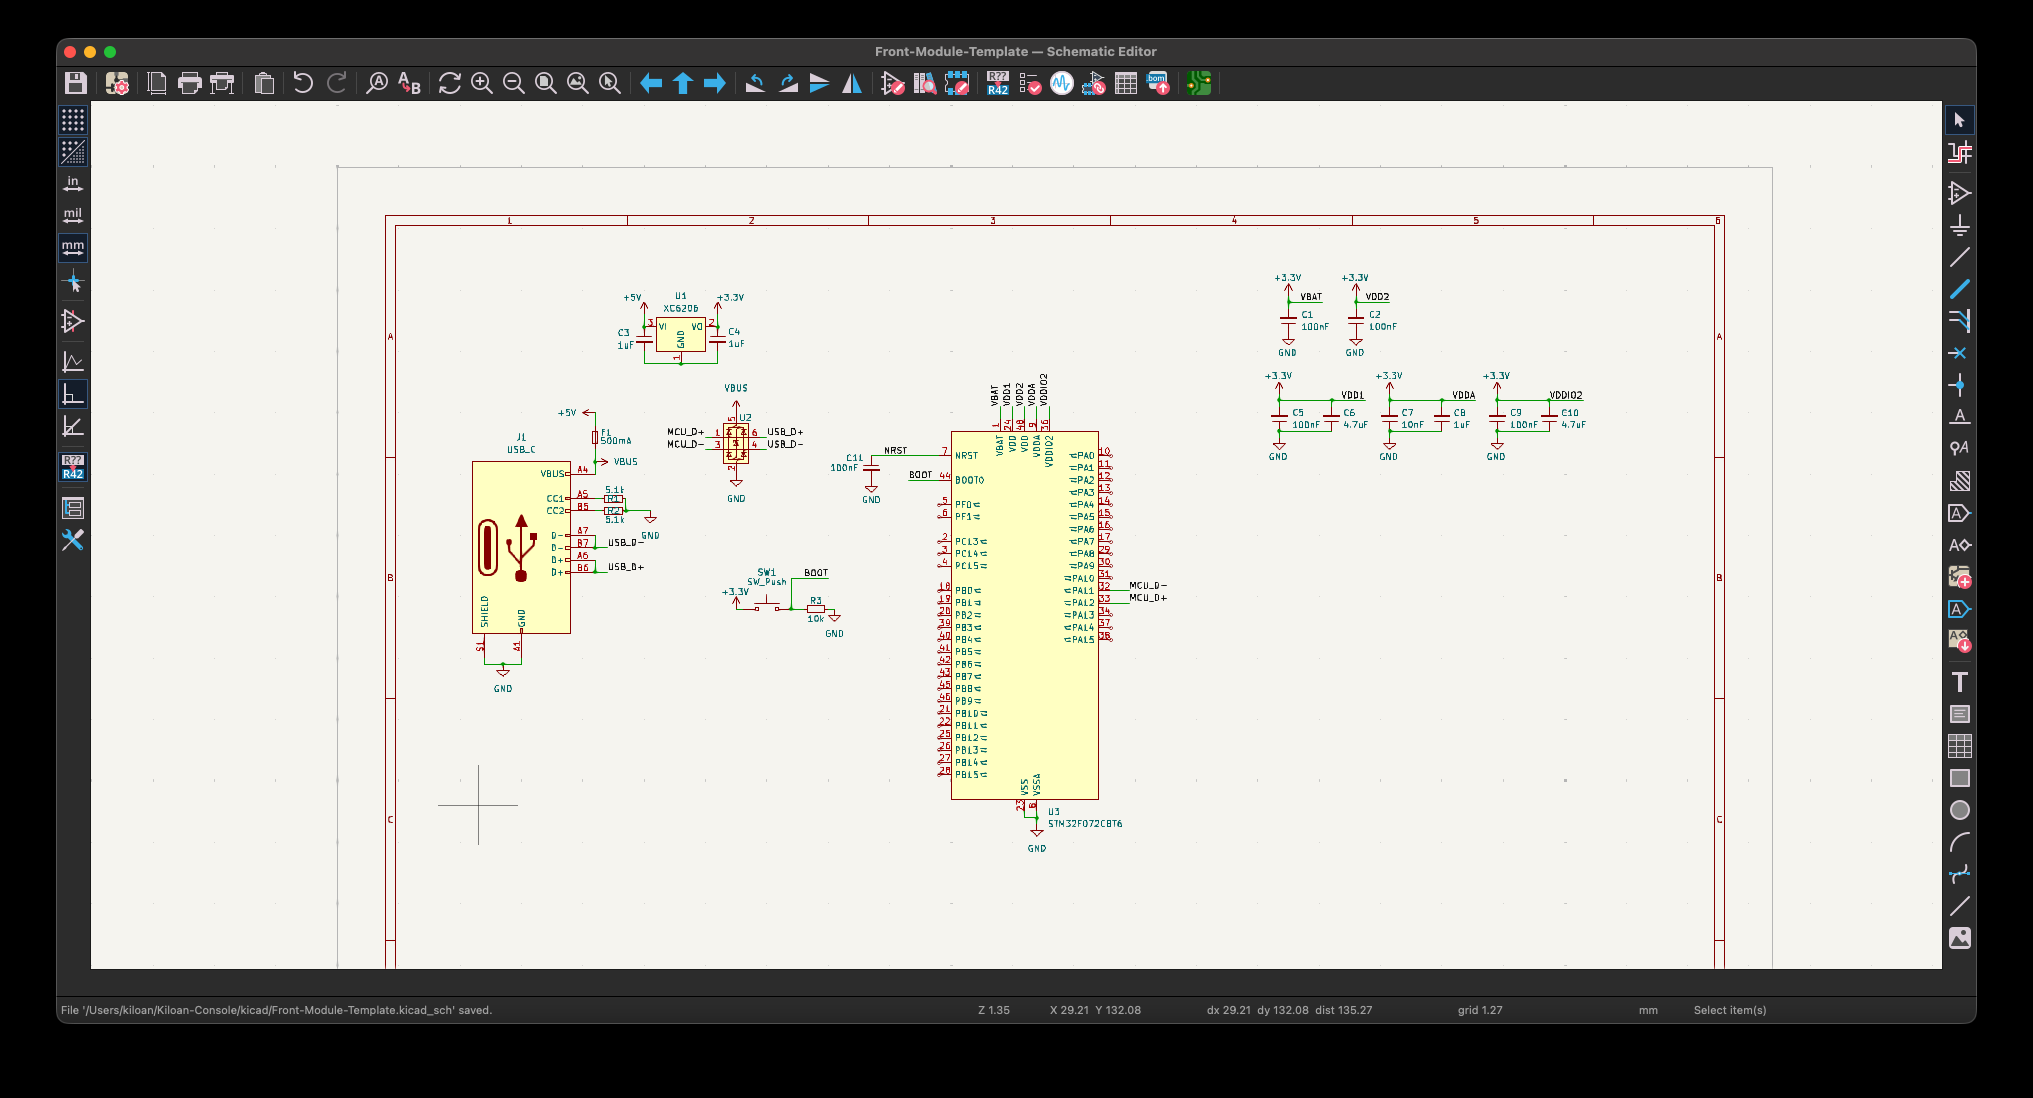Image resolution: width=2033 pixels, height=1098 pixels.
Task: Select the Add Power Symbol tool
Action: pyautogui.click(x=1959, y=225)
